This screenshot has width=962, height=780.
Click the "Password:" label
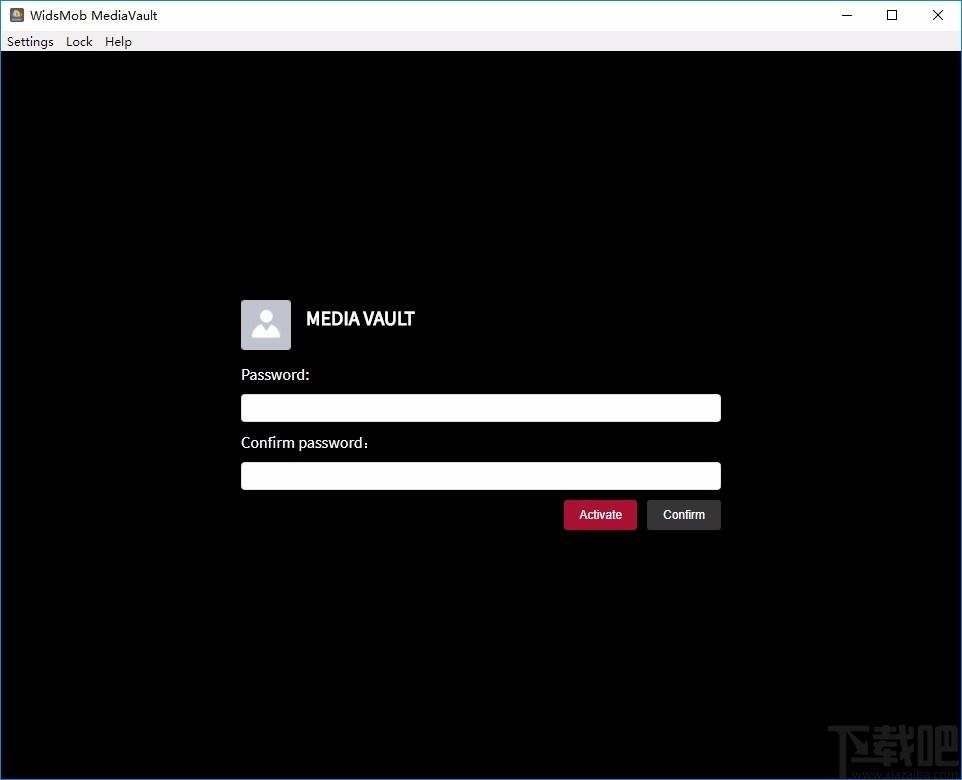tap(275, 375)
